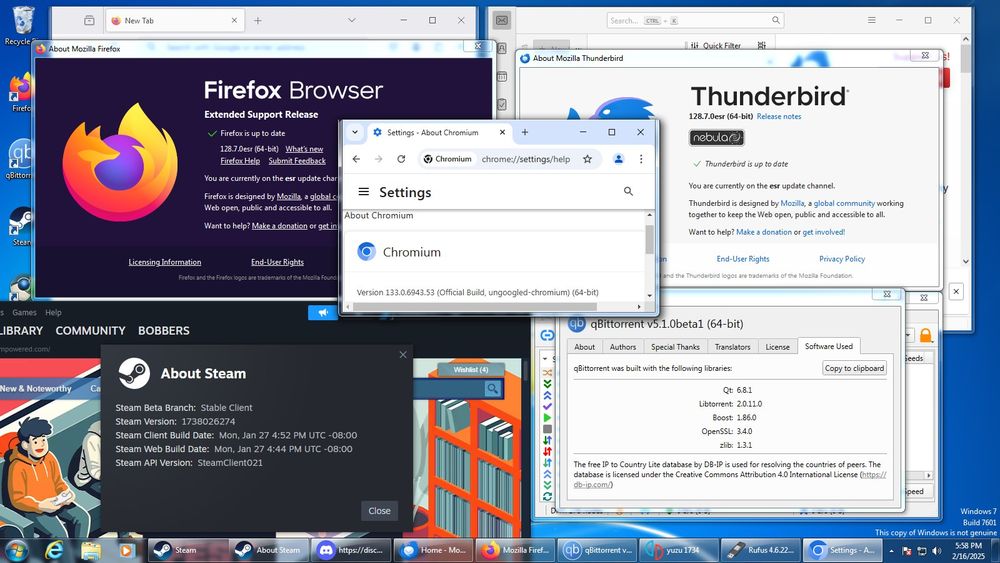The image size is (1000, 563).
Task: Open the Settings hamburger menu in Chromium
Action: (364, 192)
